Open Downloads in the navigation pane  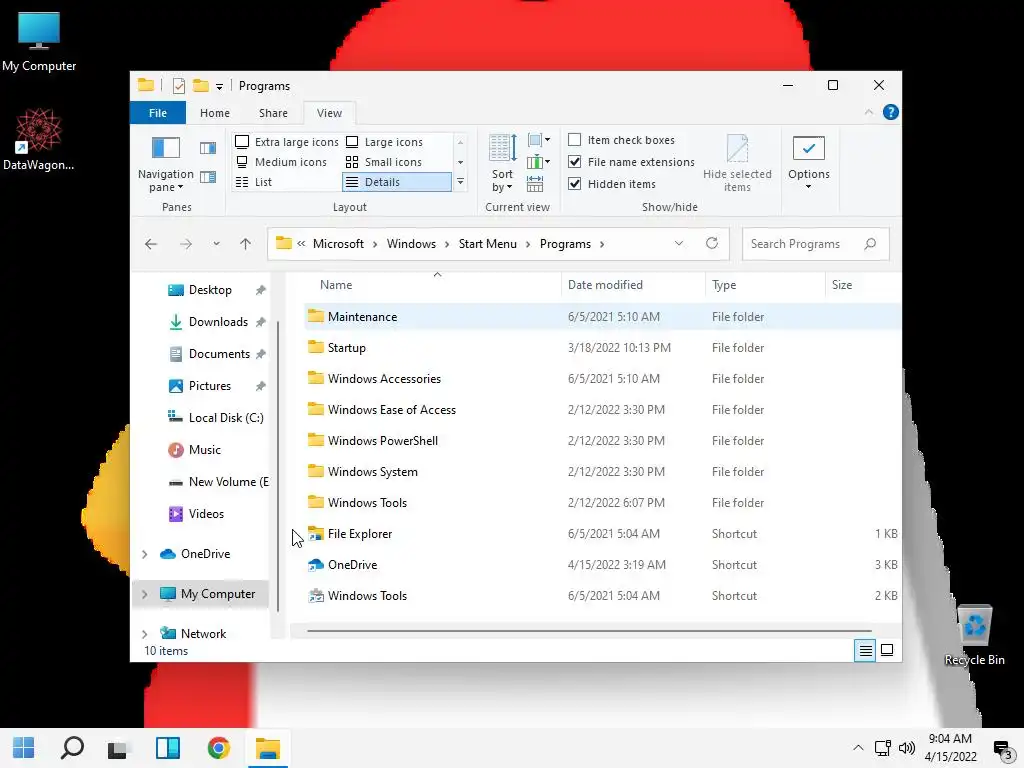coord(217,322)
